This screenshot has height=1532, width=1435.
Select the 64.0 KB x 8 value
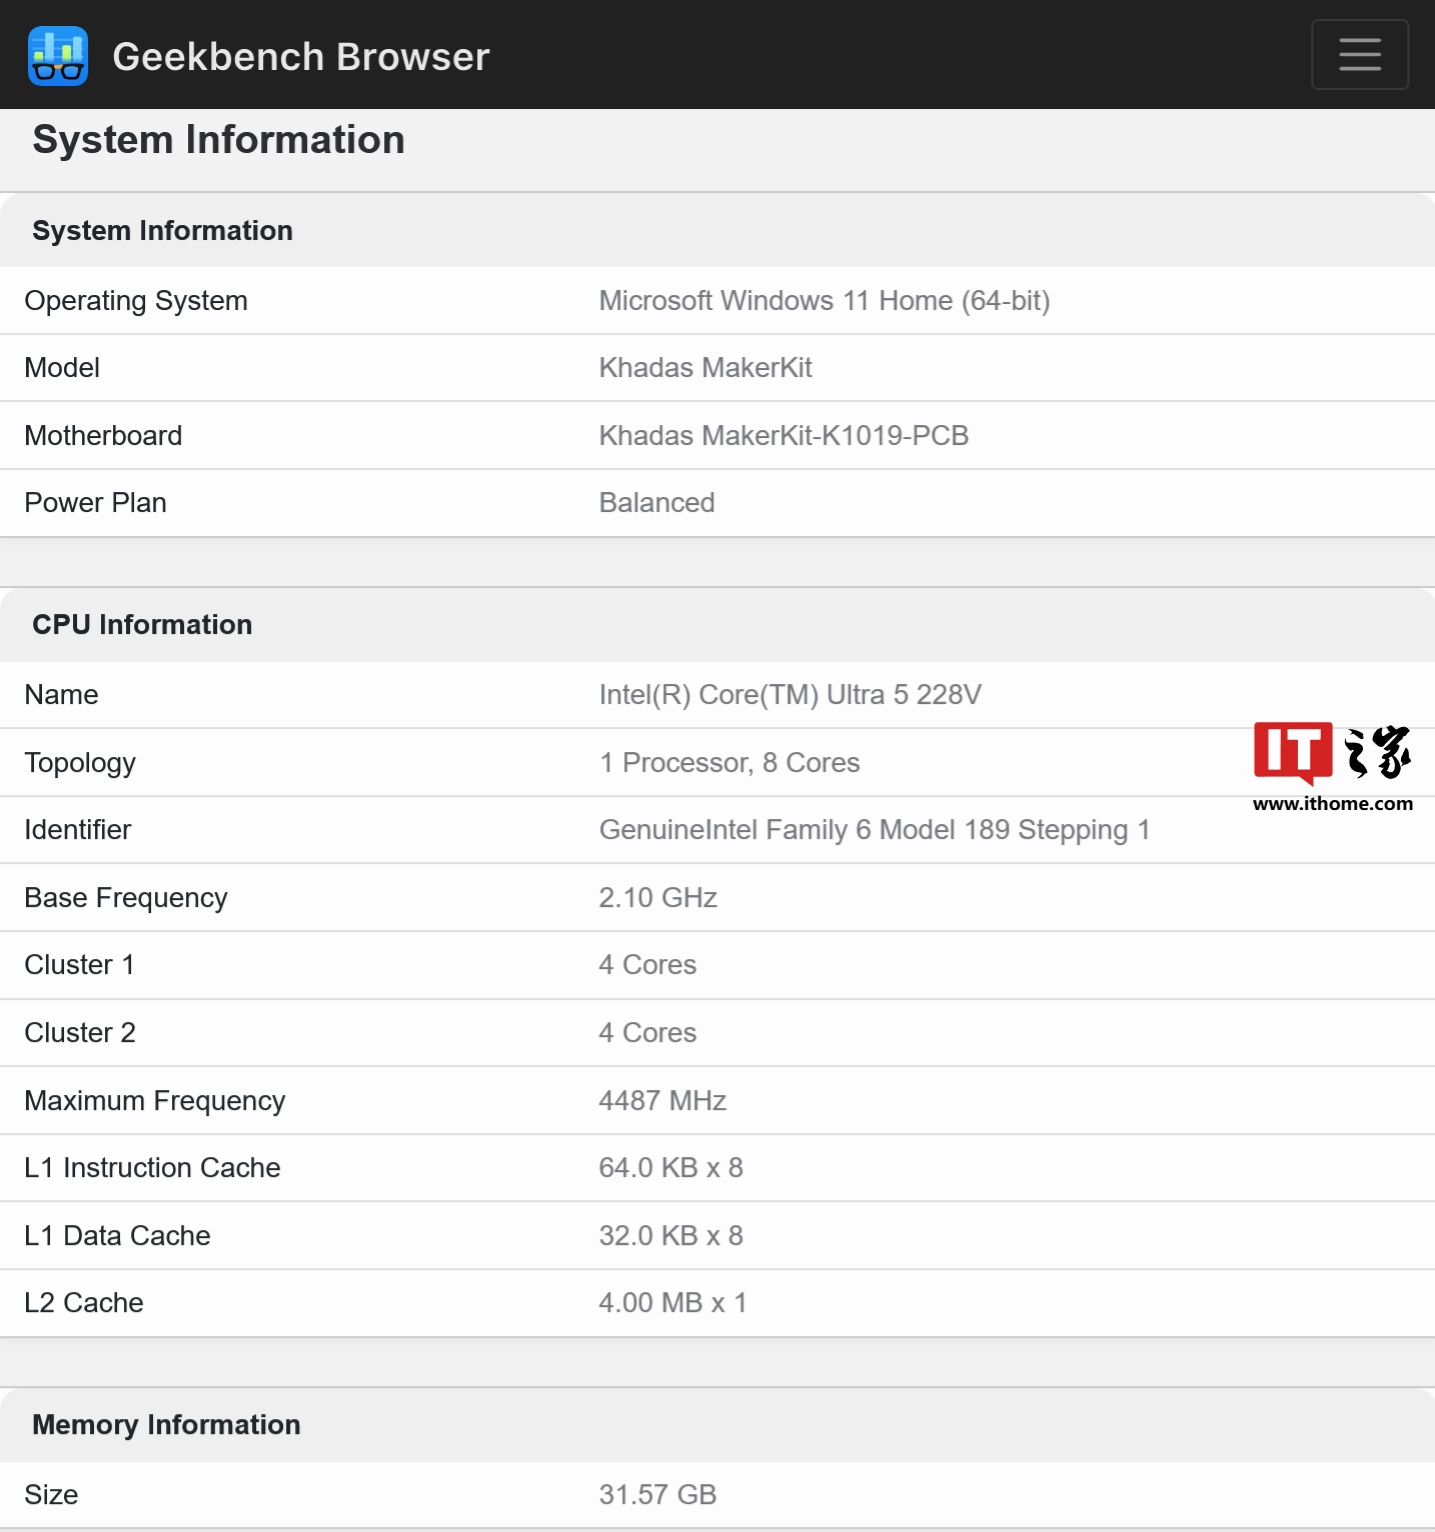click(671, 1168)
